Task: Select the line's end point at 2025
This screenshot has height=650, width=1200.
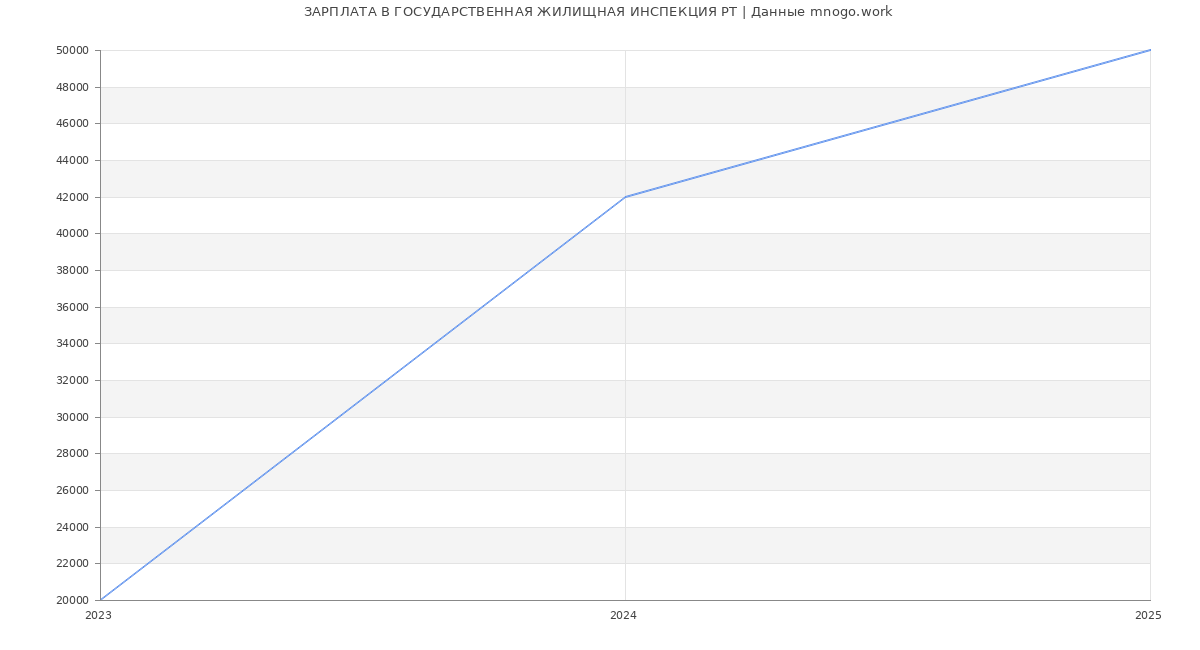Action: click(x=1150, y=50)
